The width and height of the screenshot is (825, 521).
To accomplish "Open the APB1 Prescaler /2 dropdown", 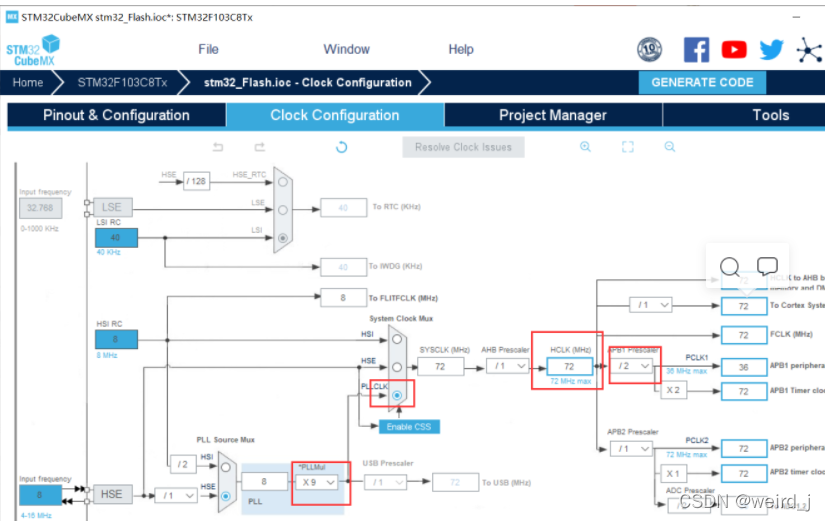I will (631, 366).
